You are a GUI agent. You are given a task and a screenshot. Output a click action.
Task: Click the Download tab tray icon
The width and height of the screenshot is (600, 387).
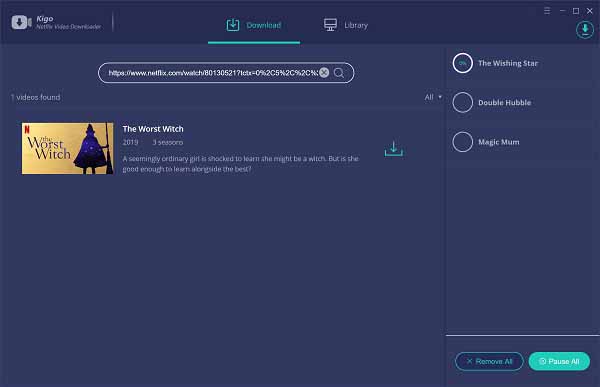233,25
